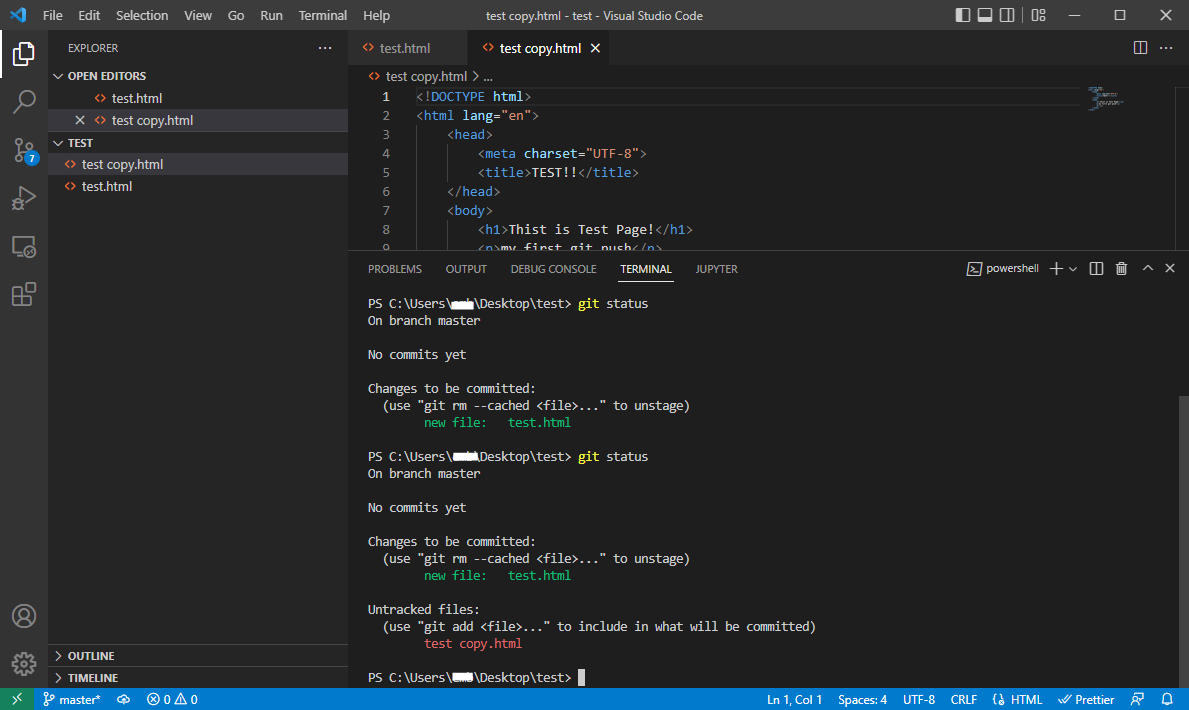Click the editor minimap
Viewport: 1189px width, 710px height.
click(x=1106, y=99)
